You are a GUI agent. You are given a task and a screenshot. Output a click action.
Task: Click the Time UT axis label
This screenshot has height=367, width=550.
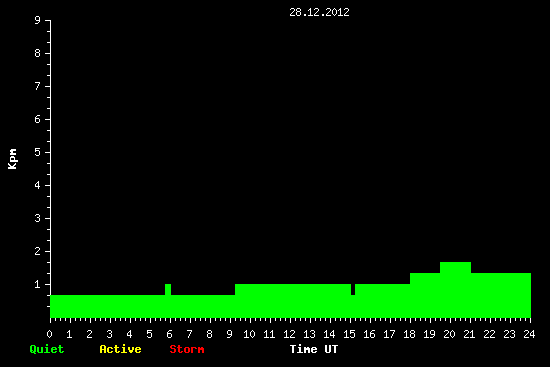click(x=314, y=349)
